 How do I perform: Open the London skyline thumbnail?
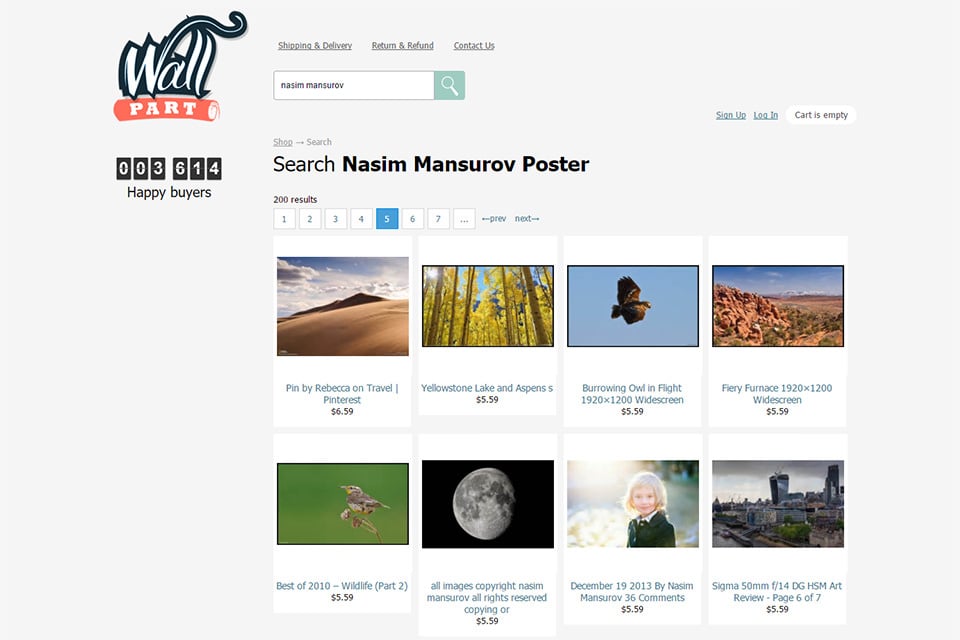point(778,504)
